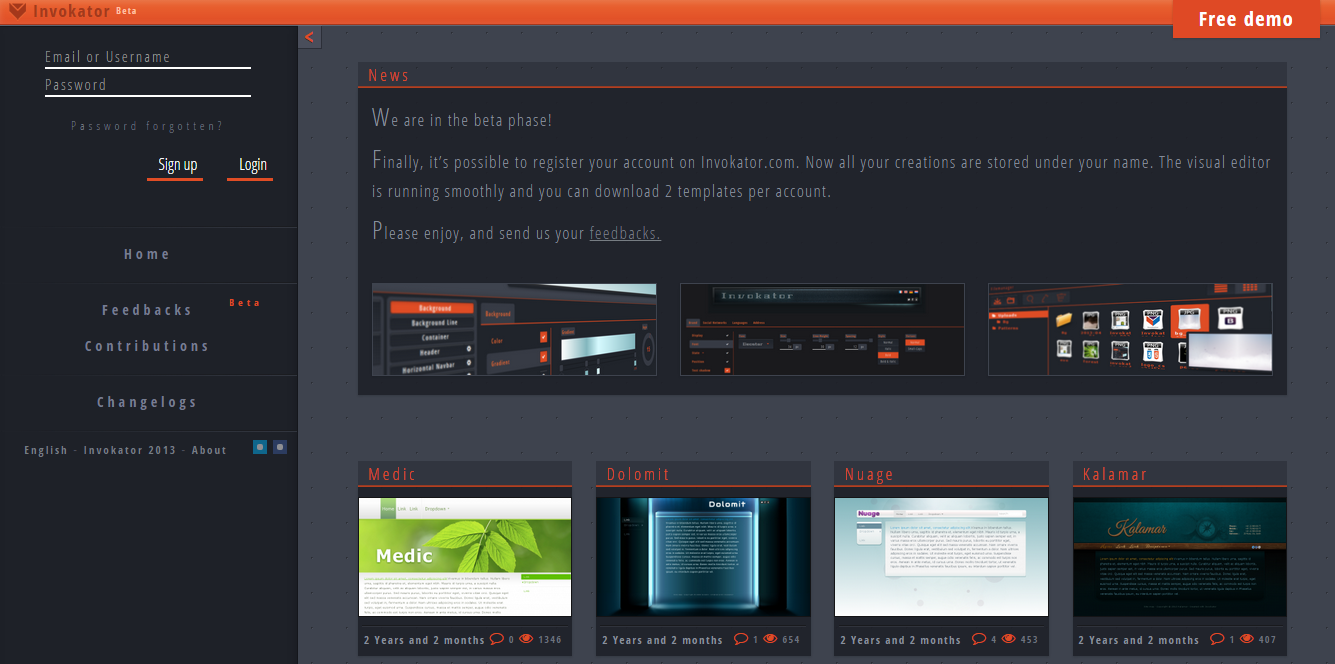The width and height of the screenshot is (1335, 664).
Task: Click the Invokator brand name in header
Action: 71,11
